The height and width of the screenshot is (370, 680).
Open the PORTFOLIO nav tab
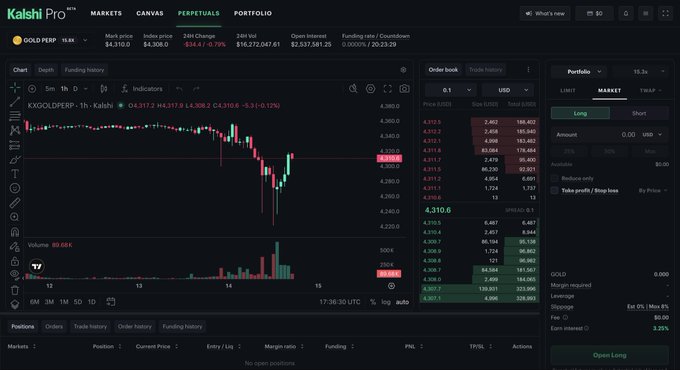253,13
